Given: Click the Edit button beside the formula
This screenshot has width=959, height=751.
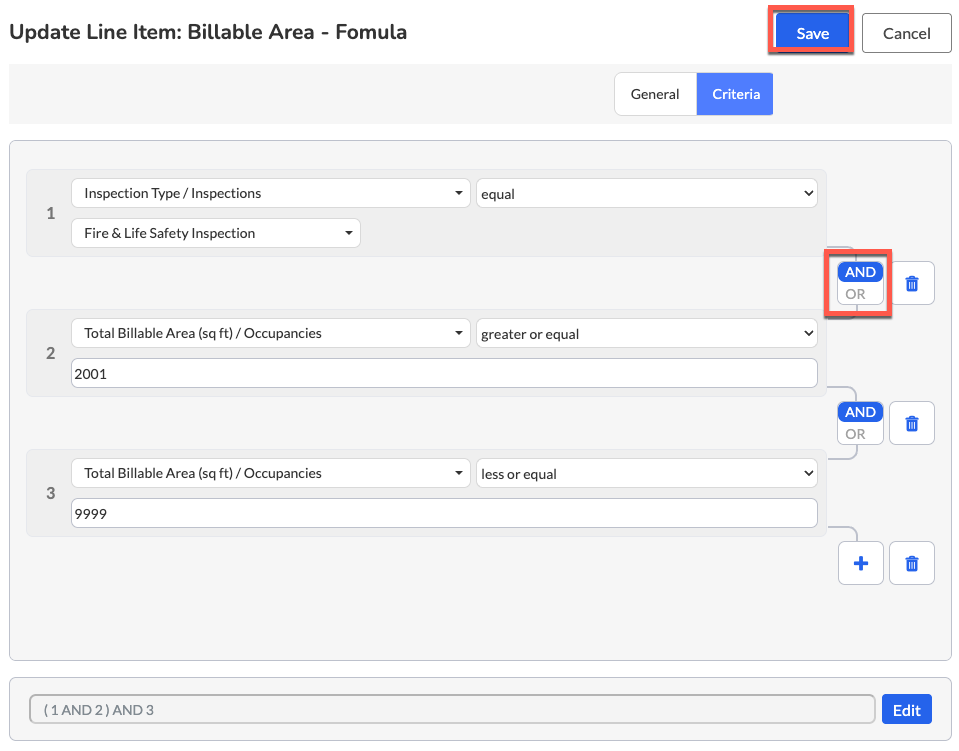Looking at the screenshot, I should coord(906,709).
